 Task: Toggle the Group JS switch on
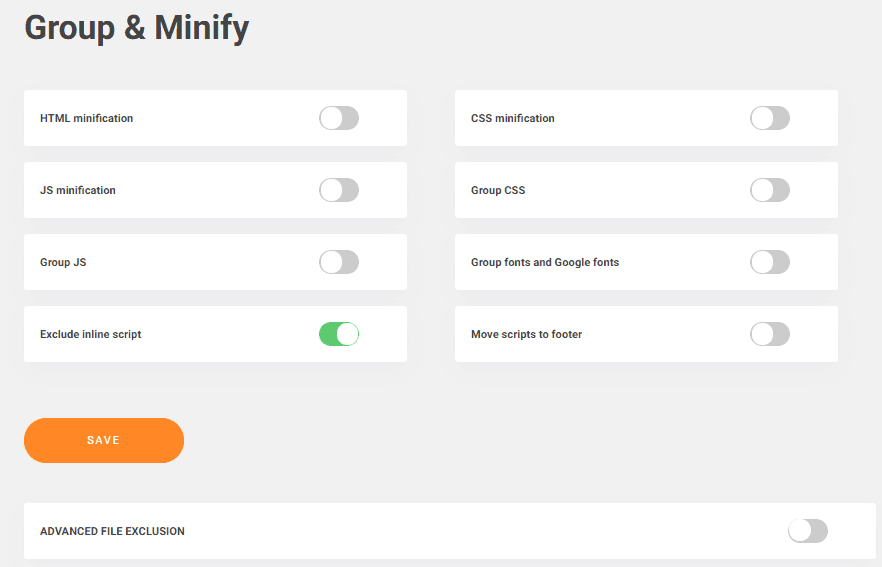pos(338,262)
